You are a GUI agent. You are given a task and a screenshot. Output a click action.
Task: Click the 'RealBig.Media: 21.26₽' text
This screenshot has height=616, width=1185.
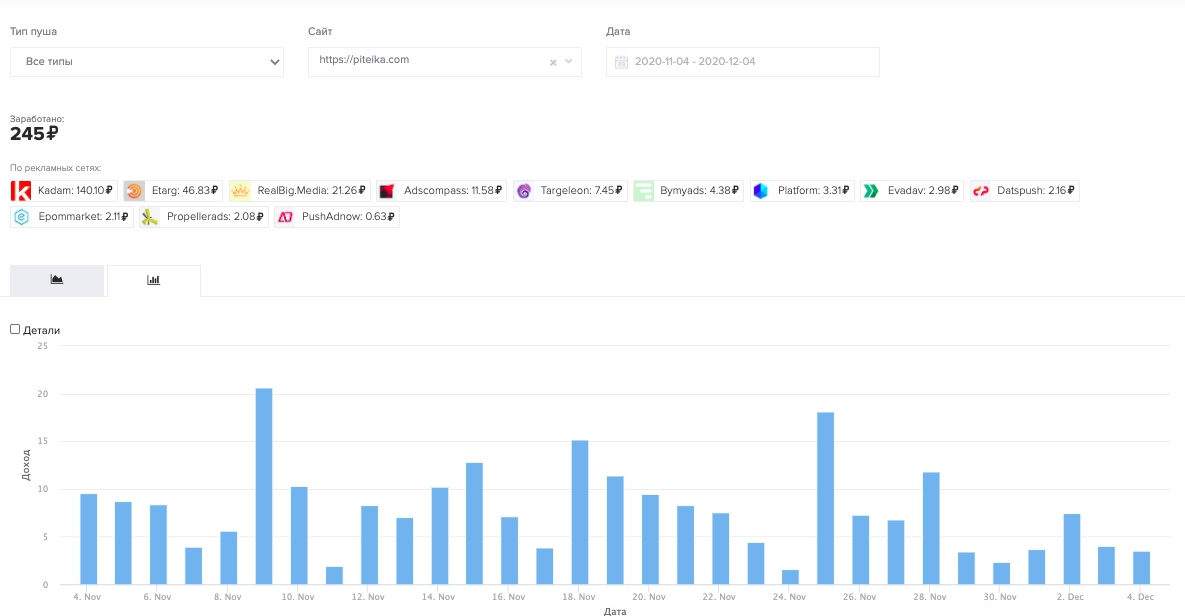(311, 190)
